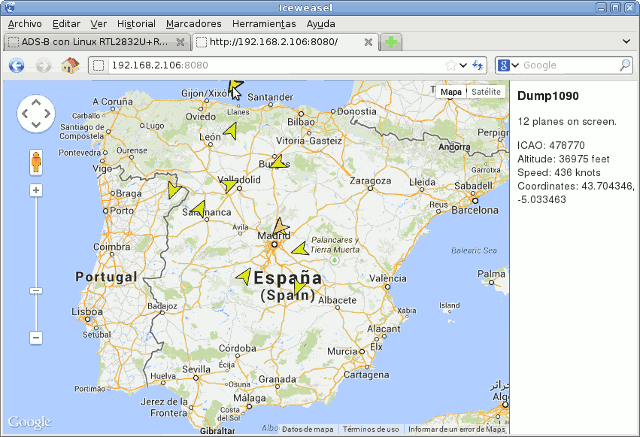640x437 pixels.
Task: Click the ICAO: 478770 text
Action: [x=551, y=145]
